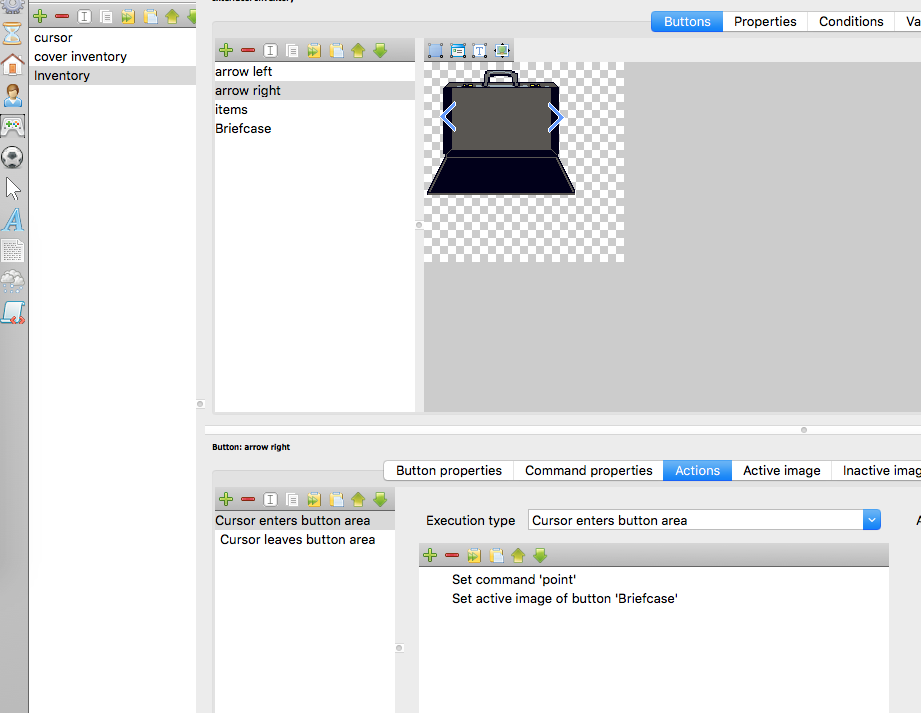
Task: Add a new interface with green plus
Action: tap(40, 16)
